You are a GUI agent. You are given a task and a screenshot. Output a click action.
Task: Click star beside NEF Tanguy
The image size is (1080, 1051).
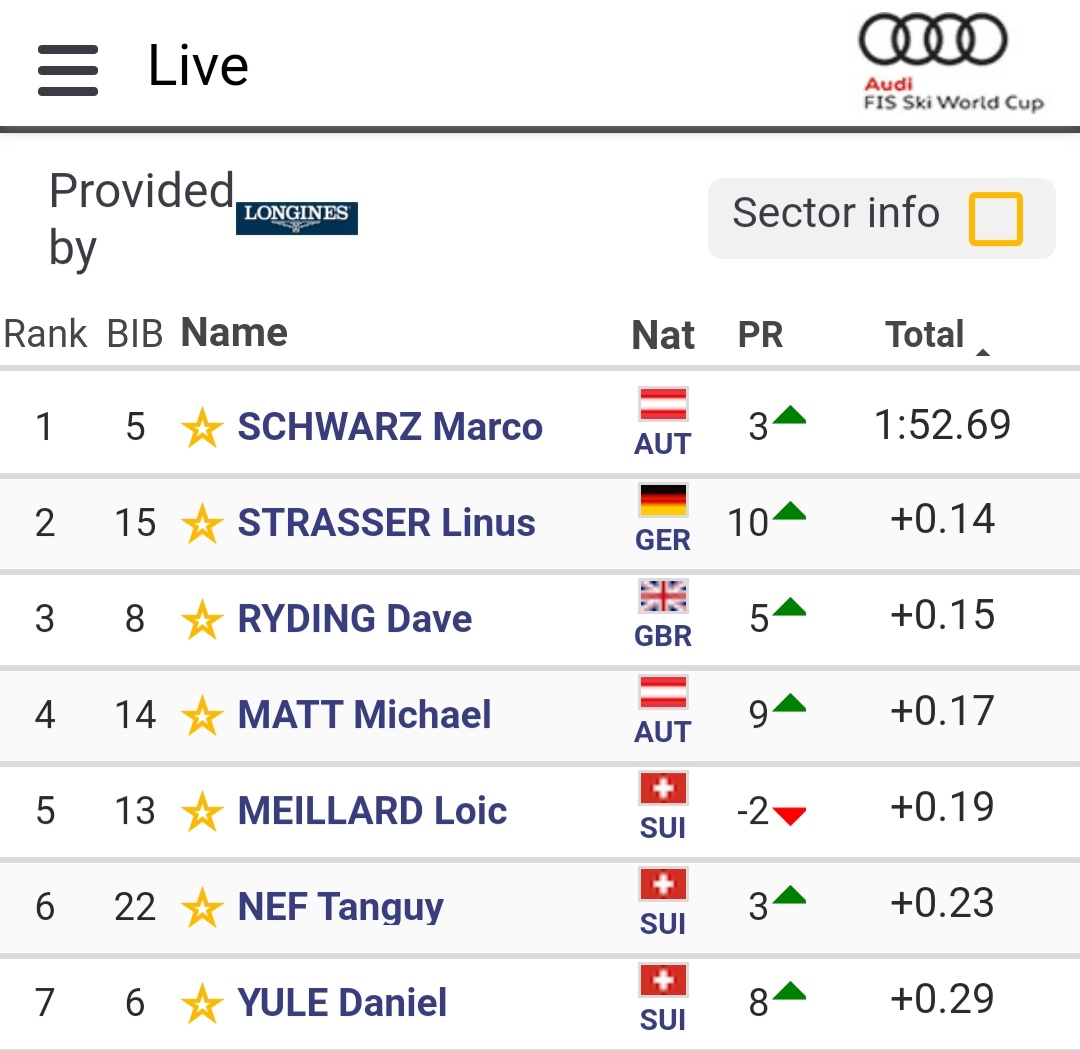coord(201,909)
